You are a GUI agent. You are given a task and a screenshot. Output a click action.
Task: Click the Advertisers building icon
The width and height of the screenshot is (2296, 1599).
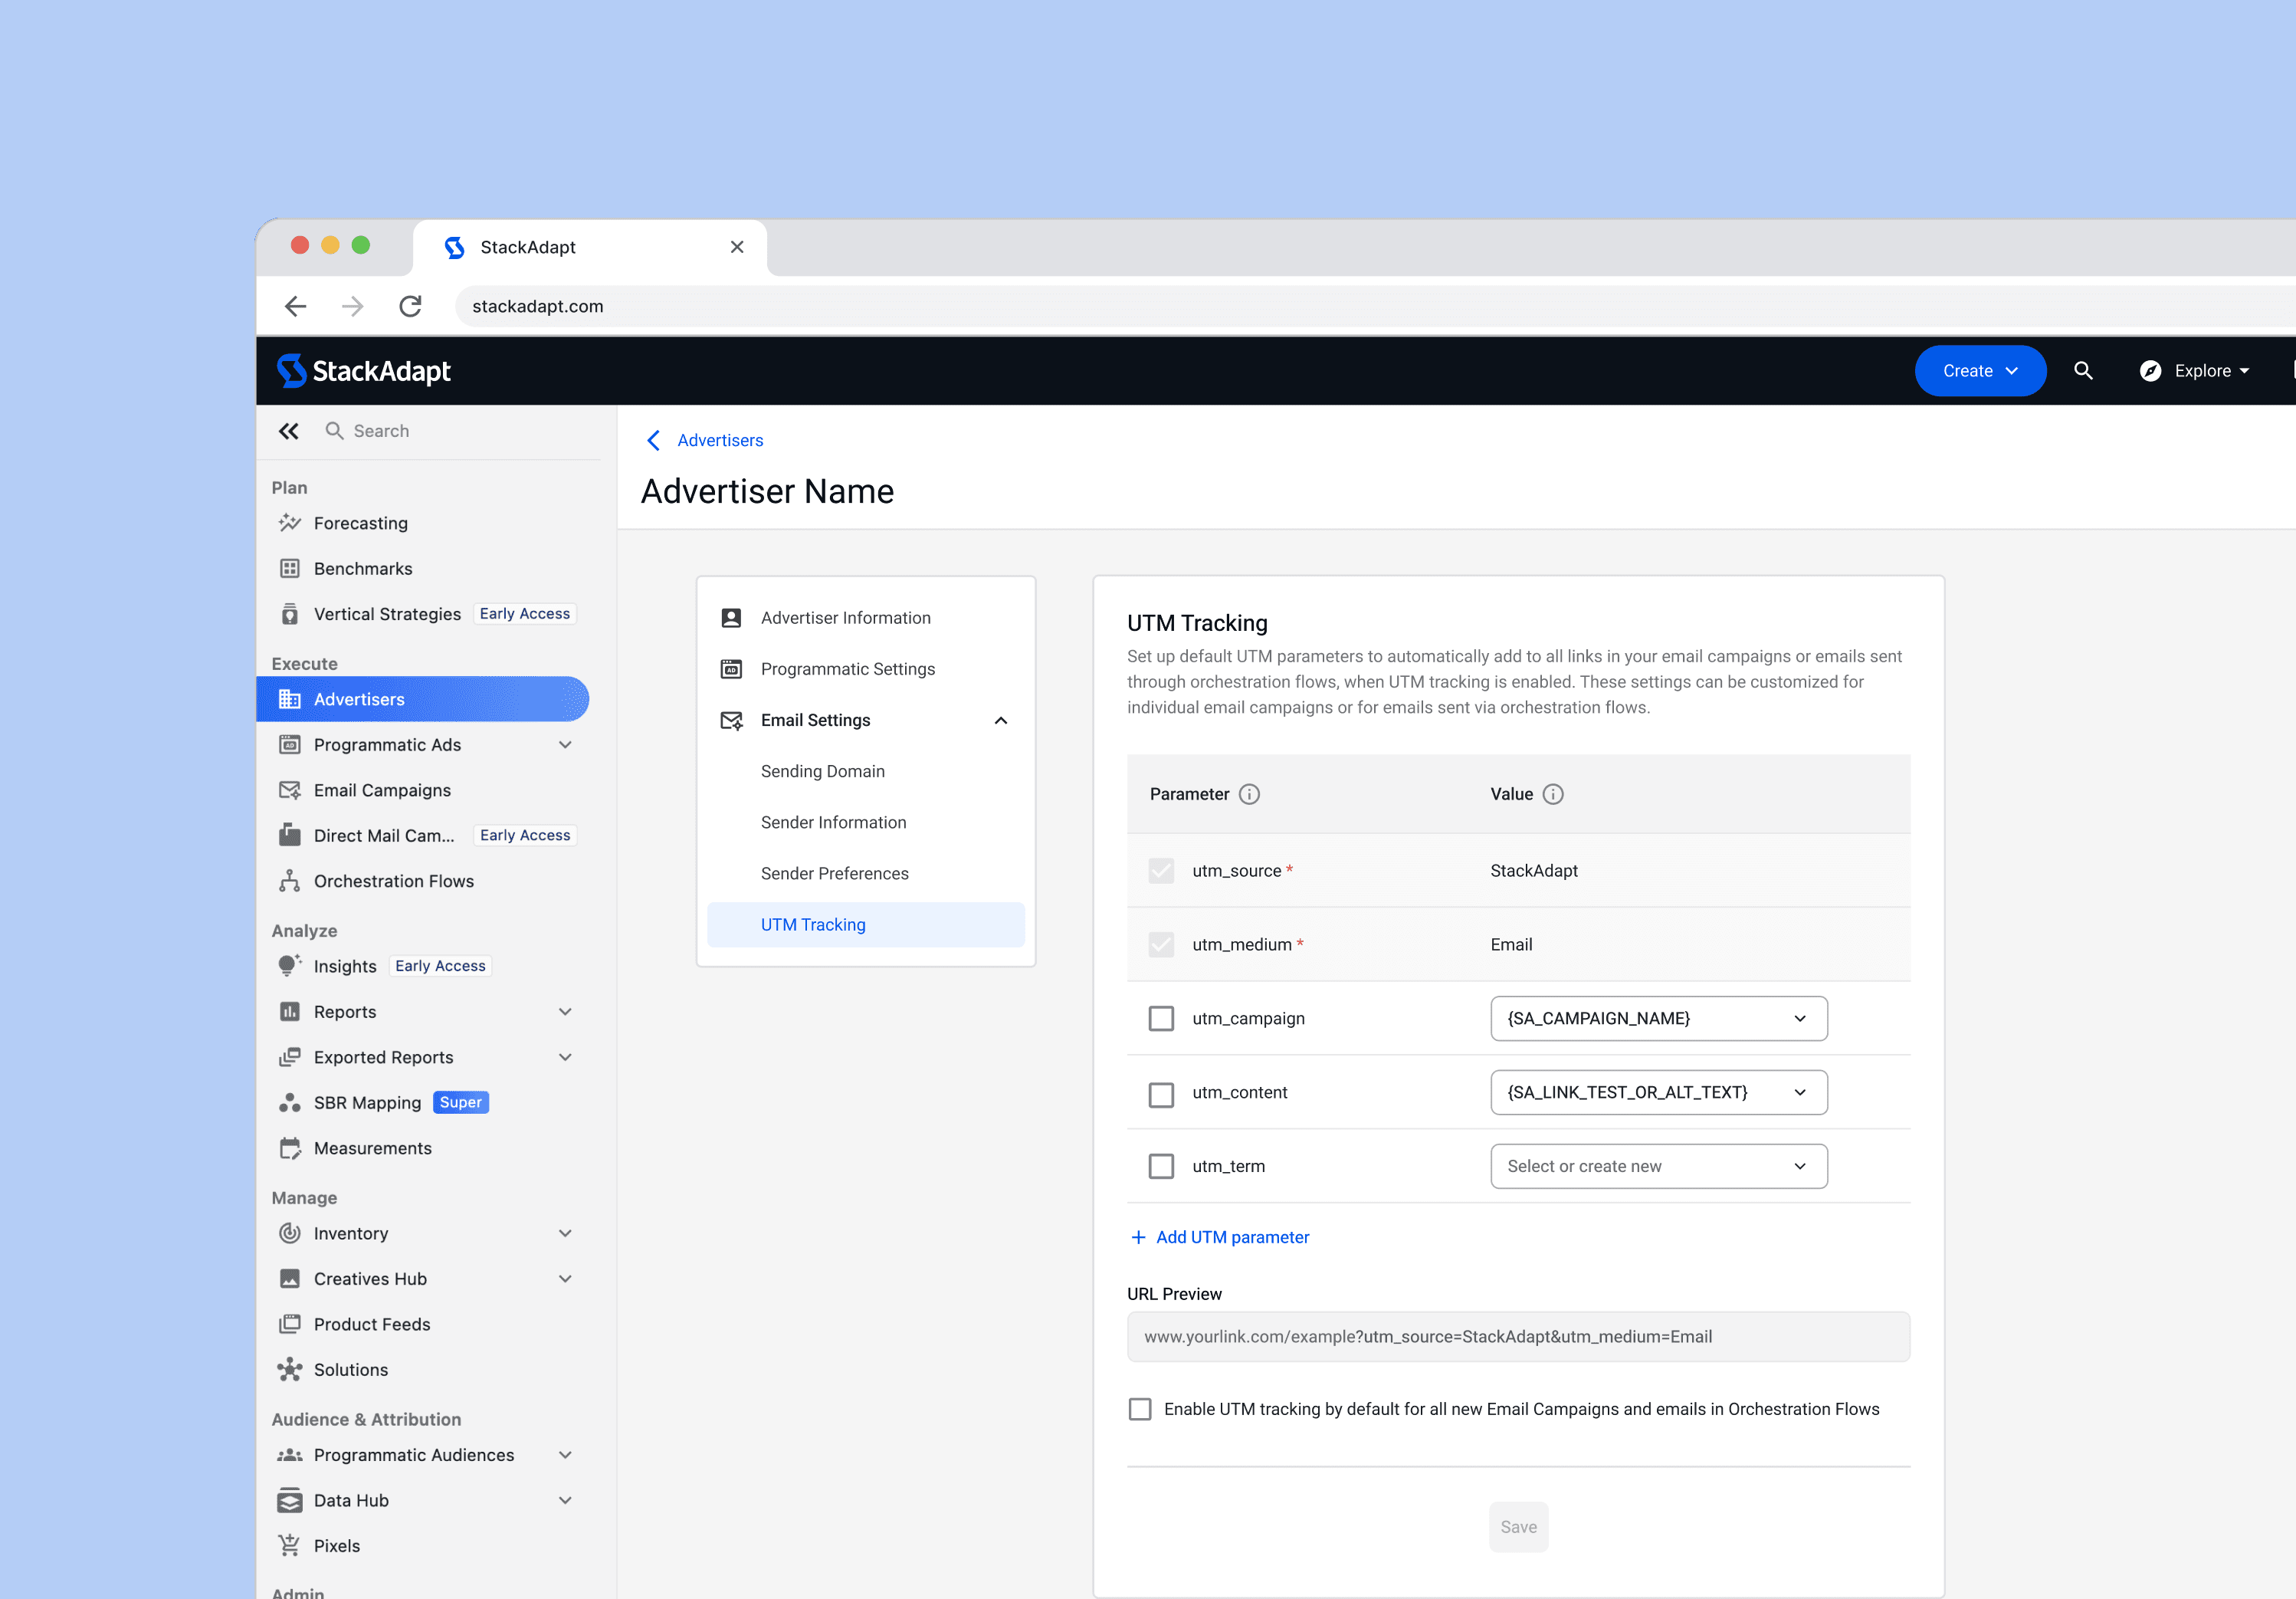pyautogui.click(x=290, y=699)
